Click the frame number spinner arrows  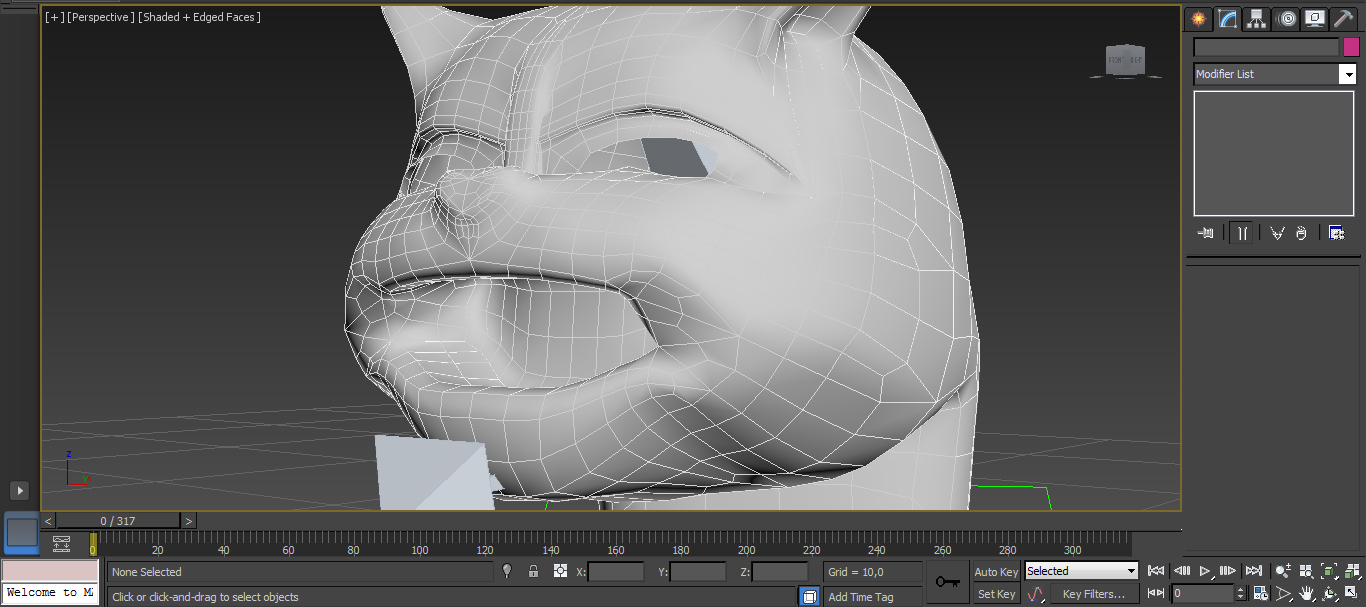click(1240, 594)
